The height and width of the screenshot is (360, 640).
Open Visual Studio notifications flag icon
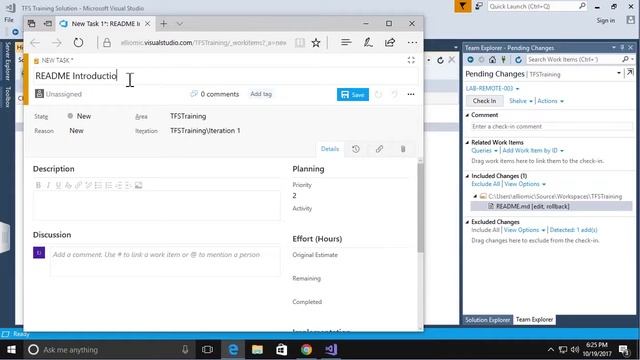(462, 6)
